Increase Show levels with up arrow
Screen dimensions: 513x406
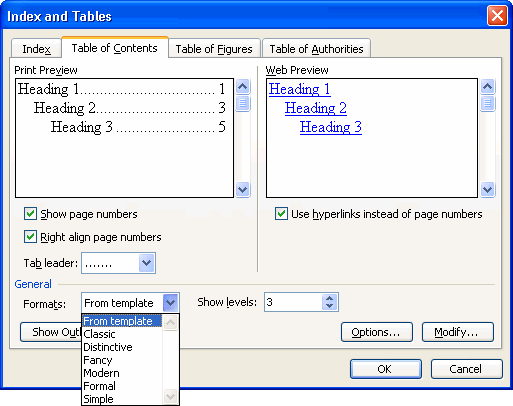pyautogui.click(x=329, y=298)
